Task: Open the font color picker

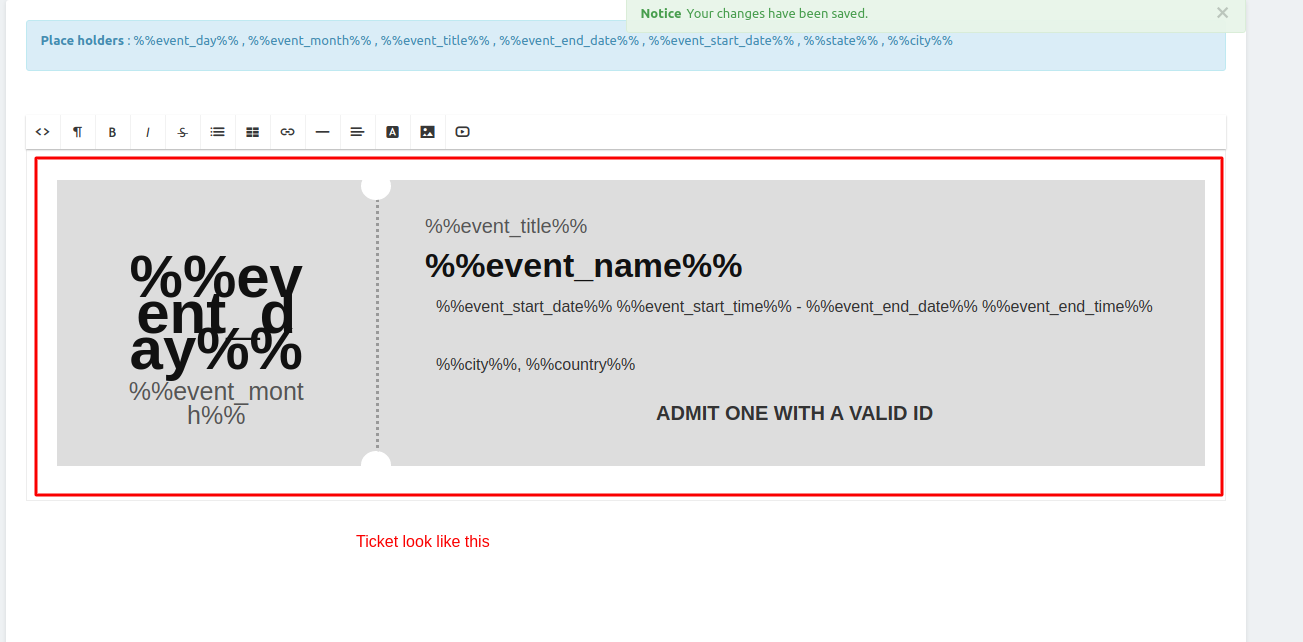Action: coord(392,132)
